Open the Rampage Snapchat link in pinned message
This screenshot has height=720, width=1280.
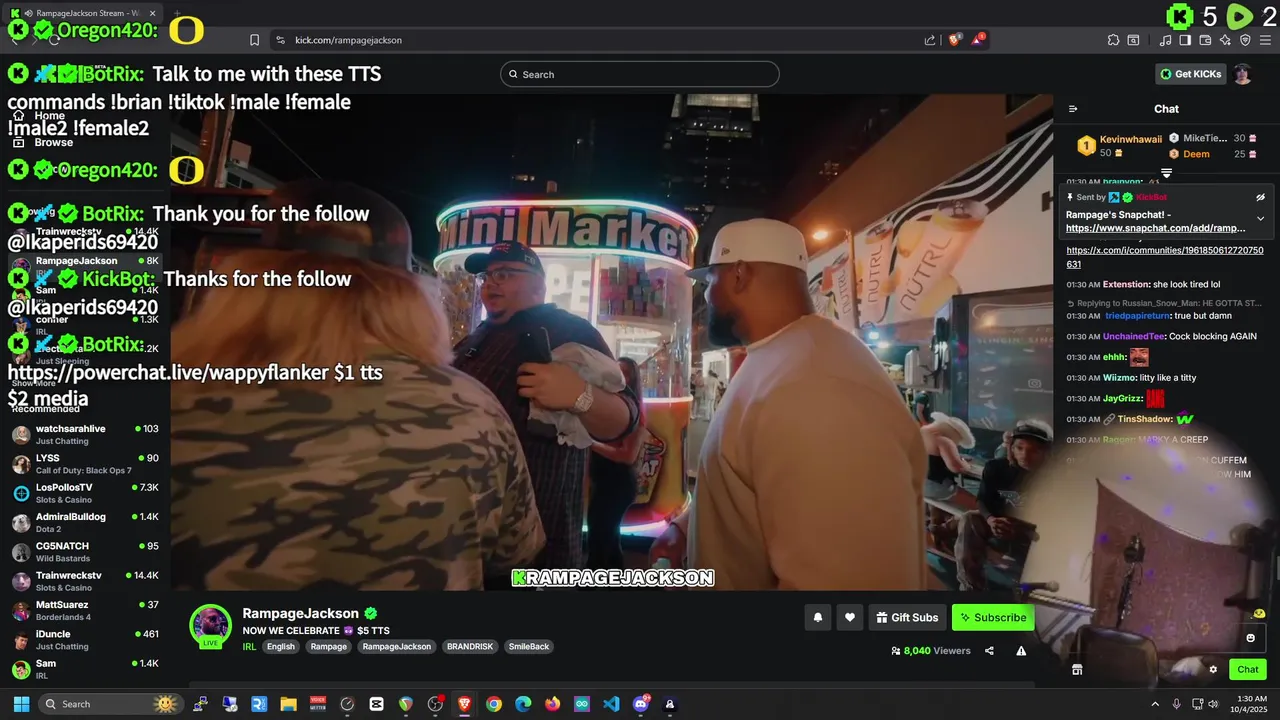tap(1156, 228)
